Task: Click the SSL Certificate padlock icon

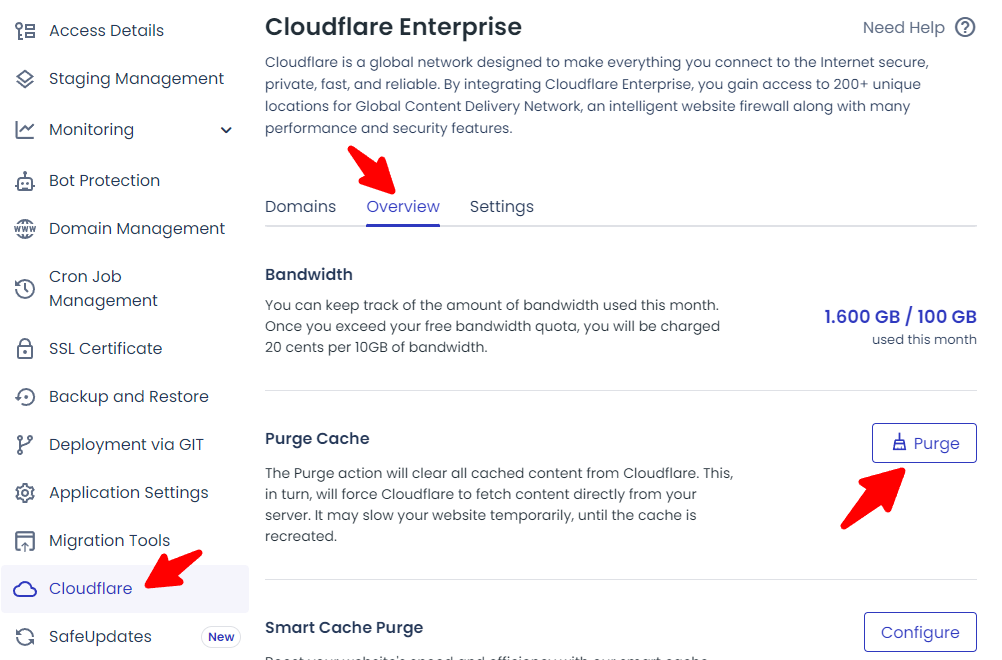Action: pyautogui.click(x=25, y=349)
